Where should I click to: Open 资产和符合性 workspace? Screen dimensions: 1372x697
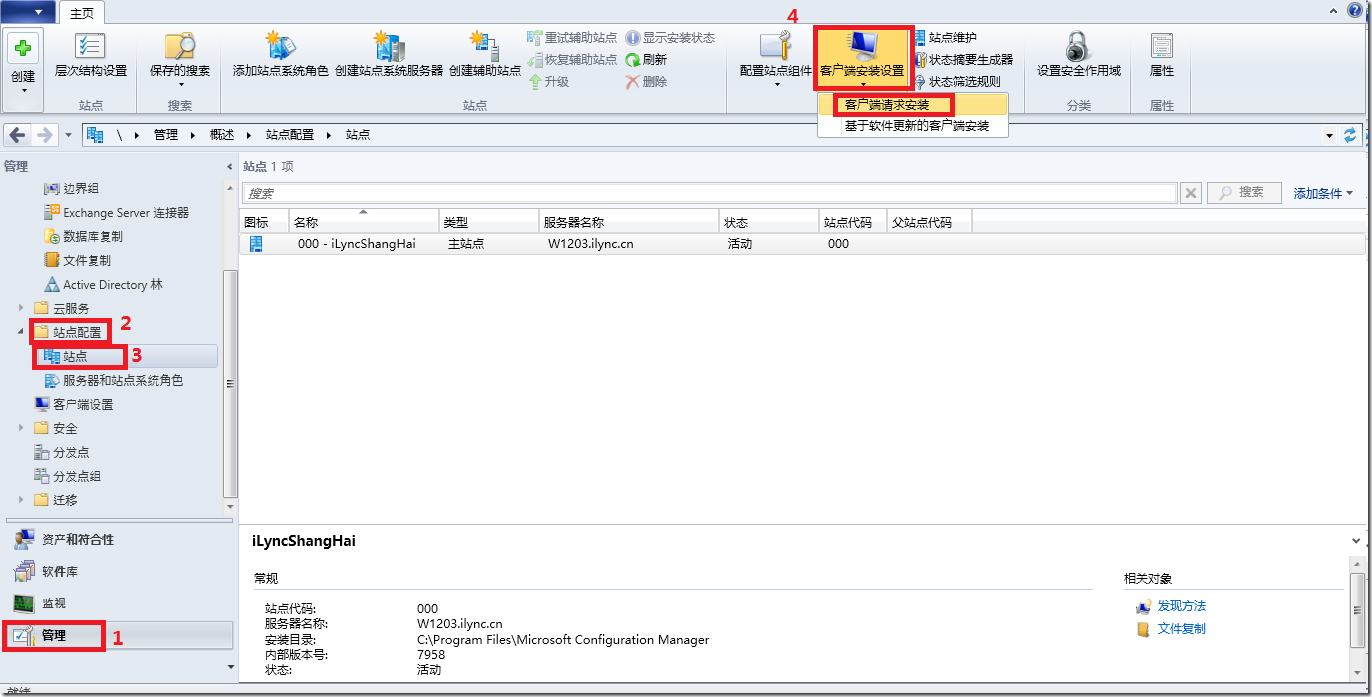click(118, 540)
